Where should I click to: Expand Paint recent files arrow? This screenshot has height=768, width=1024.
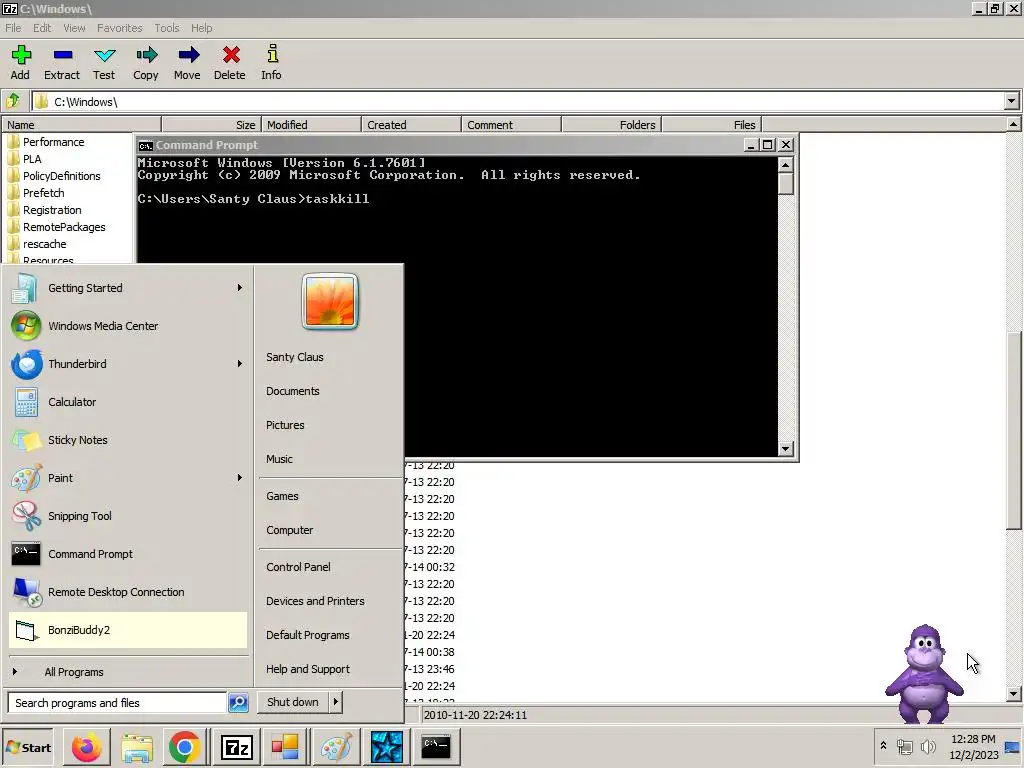pos(240,478)
